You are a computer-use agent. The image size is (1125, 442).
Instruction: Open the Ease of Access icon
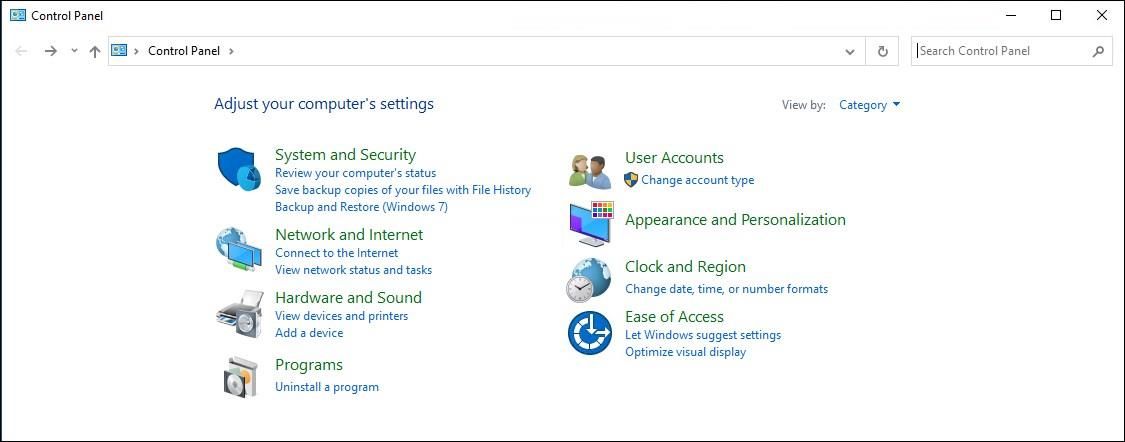pyautogui.click(x=590, y=333)
